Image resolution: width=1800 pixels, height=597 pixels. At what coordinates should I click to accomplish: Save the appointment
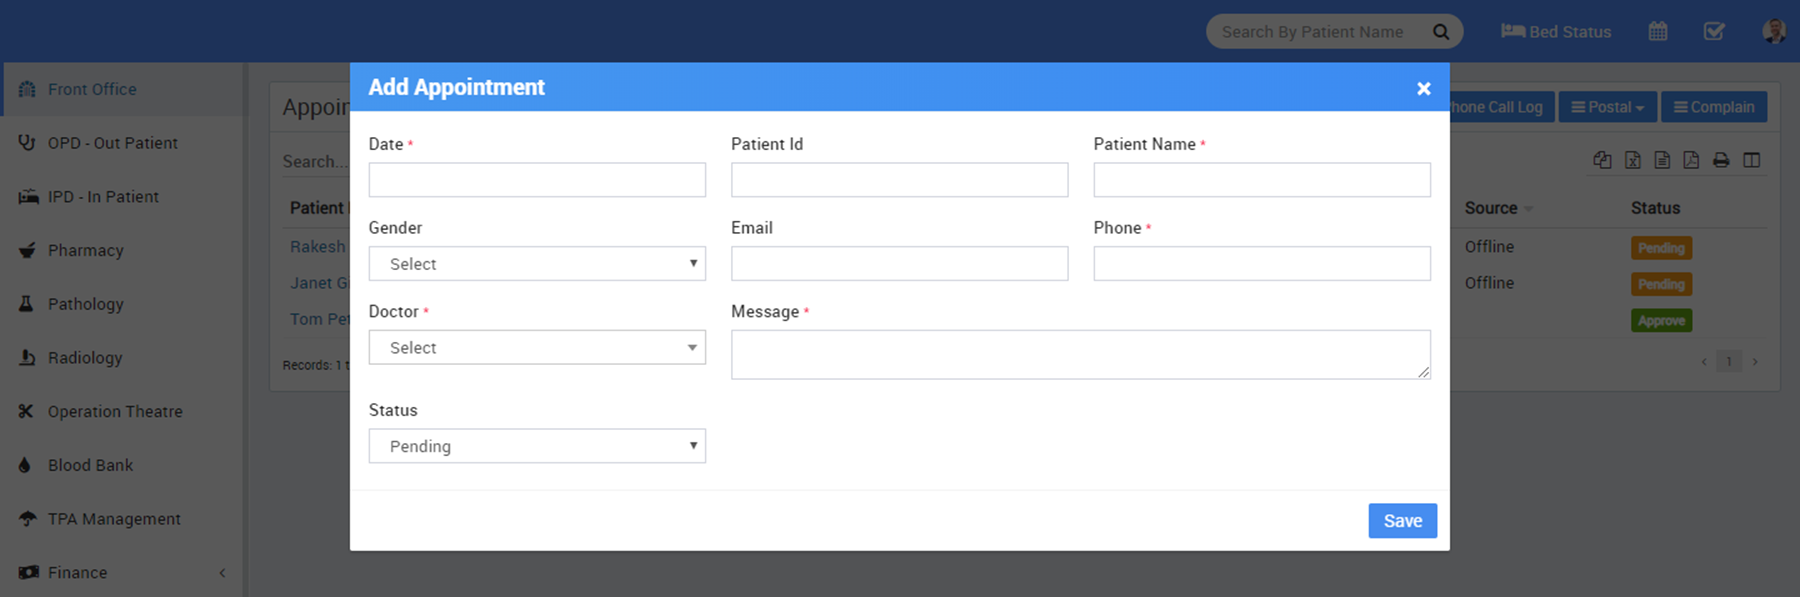1402,521
